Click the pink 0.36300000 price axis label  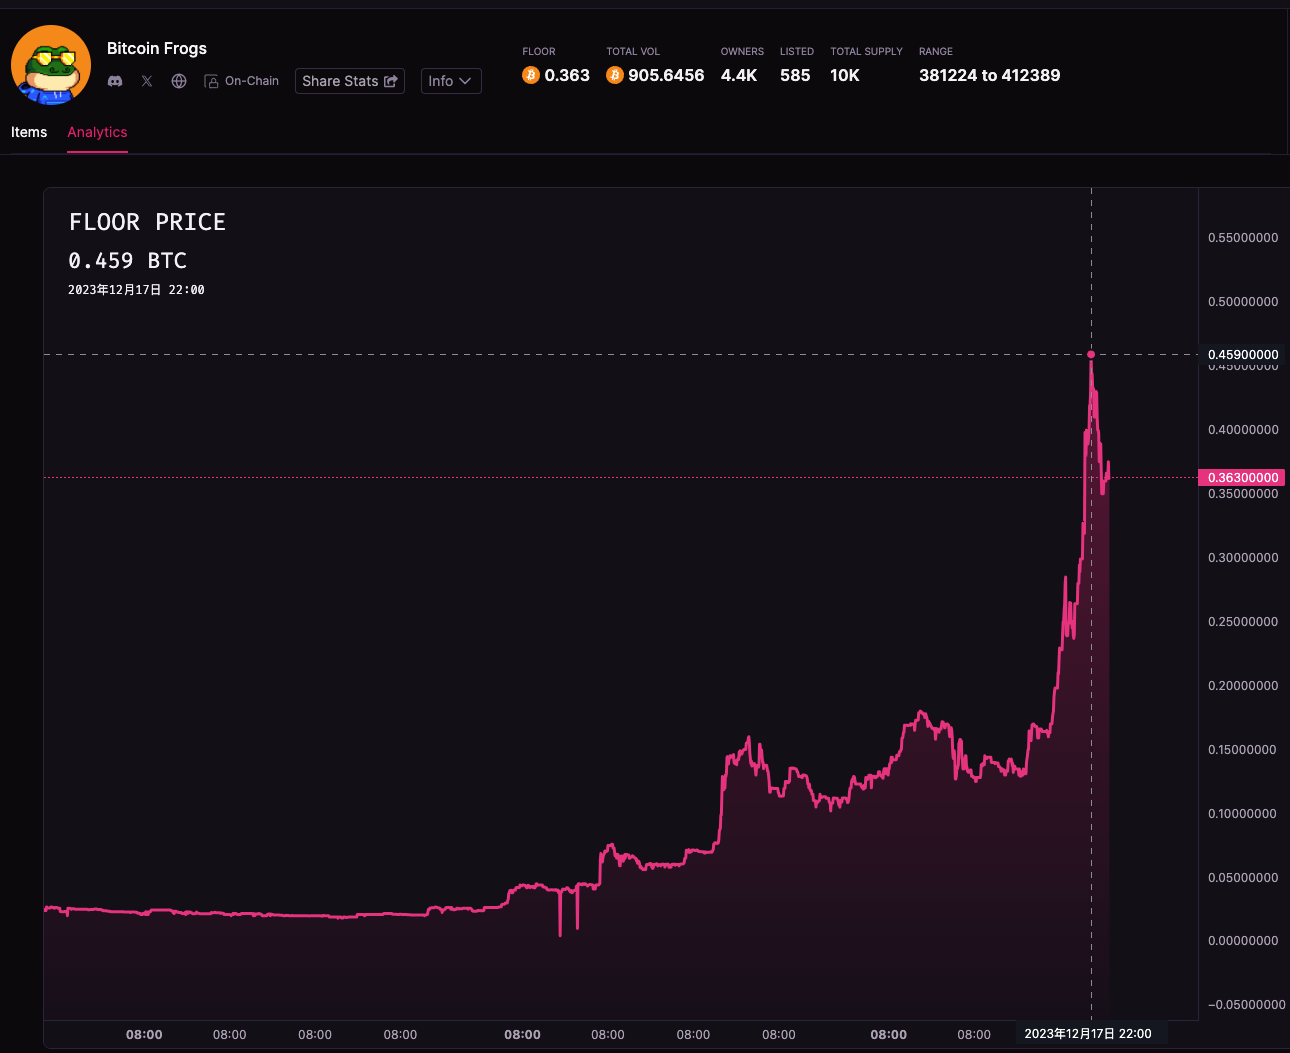point(1243,477)
